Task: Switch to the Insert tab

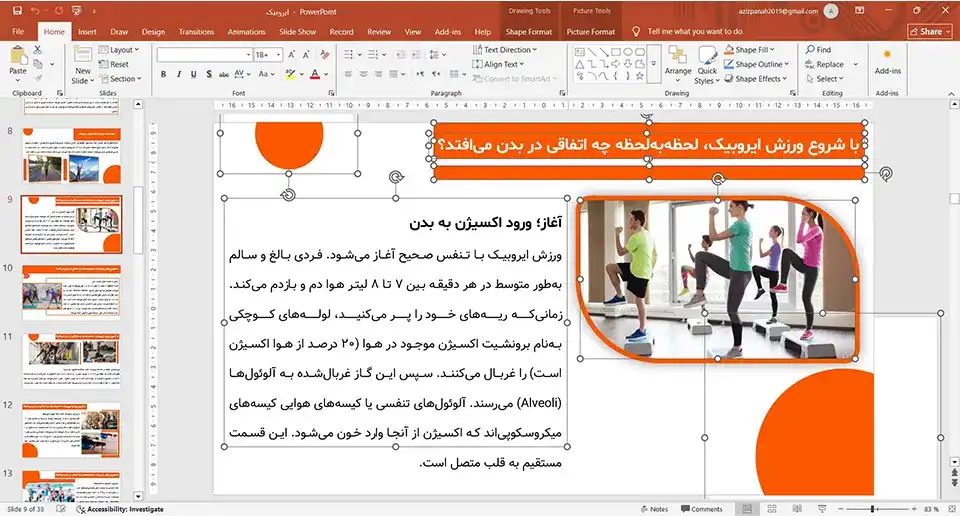Action: point(87,32)
